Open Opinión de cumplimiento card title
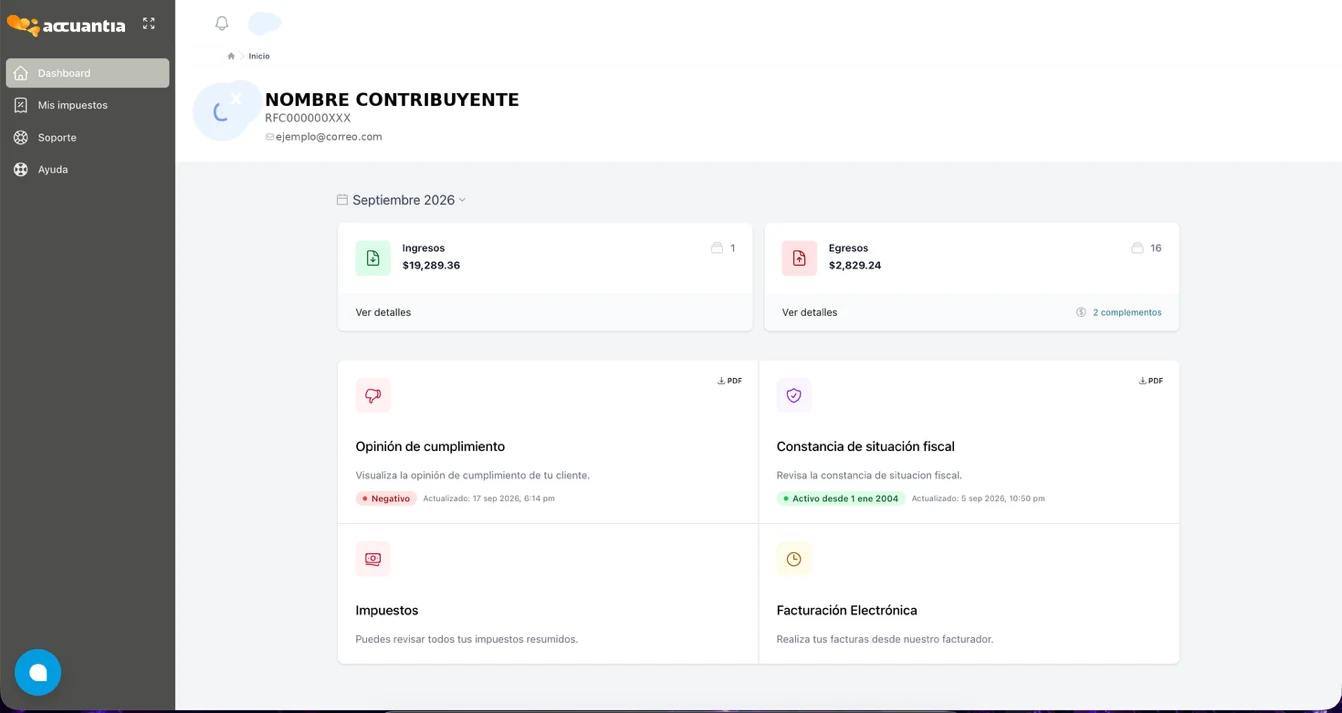1342x713 pixels. (x=430, y=446)
